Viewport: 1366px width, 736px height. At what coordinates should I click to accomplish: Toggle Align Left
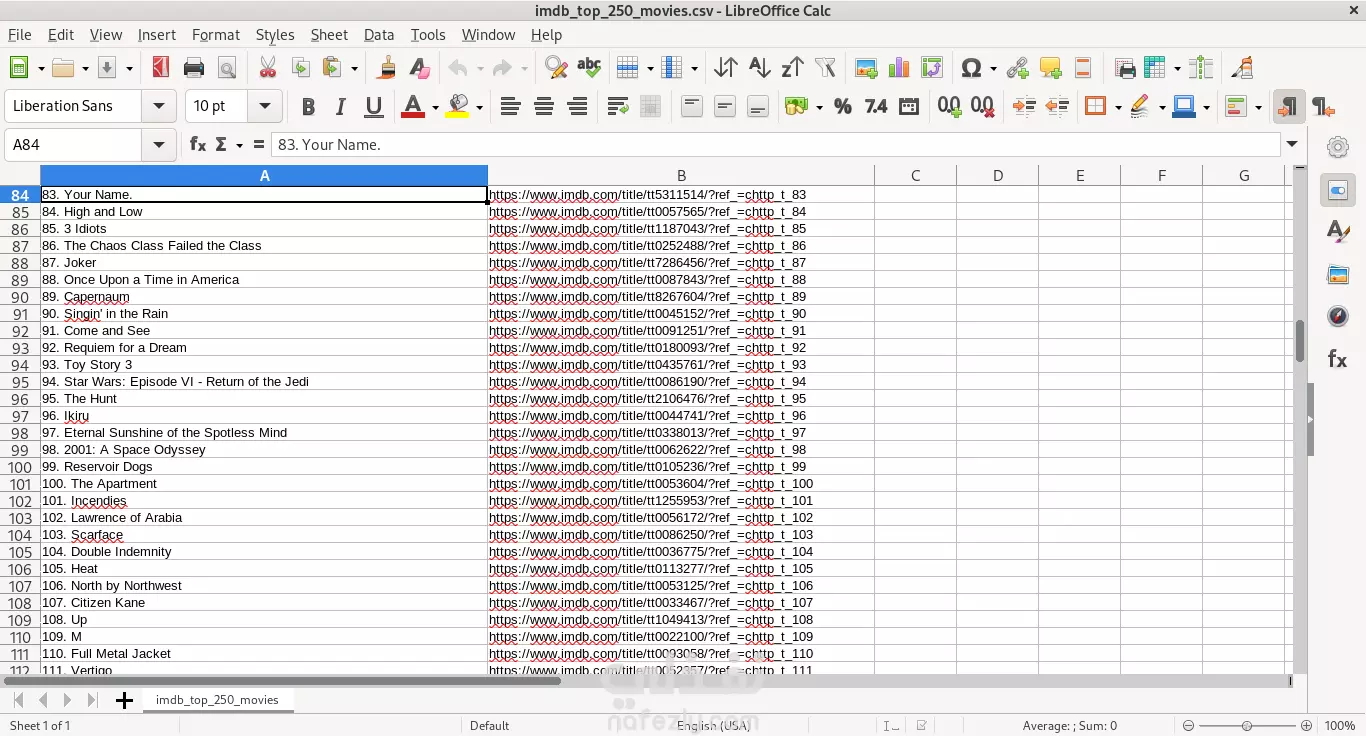510,106
